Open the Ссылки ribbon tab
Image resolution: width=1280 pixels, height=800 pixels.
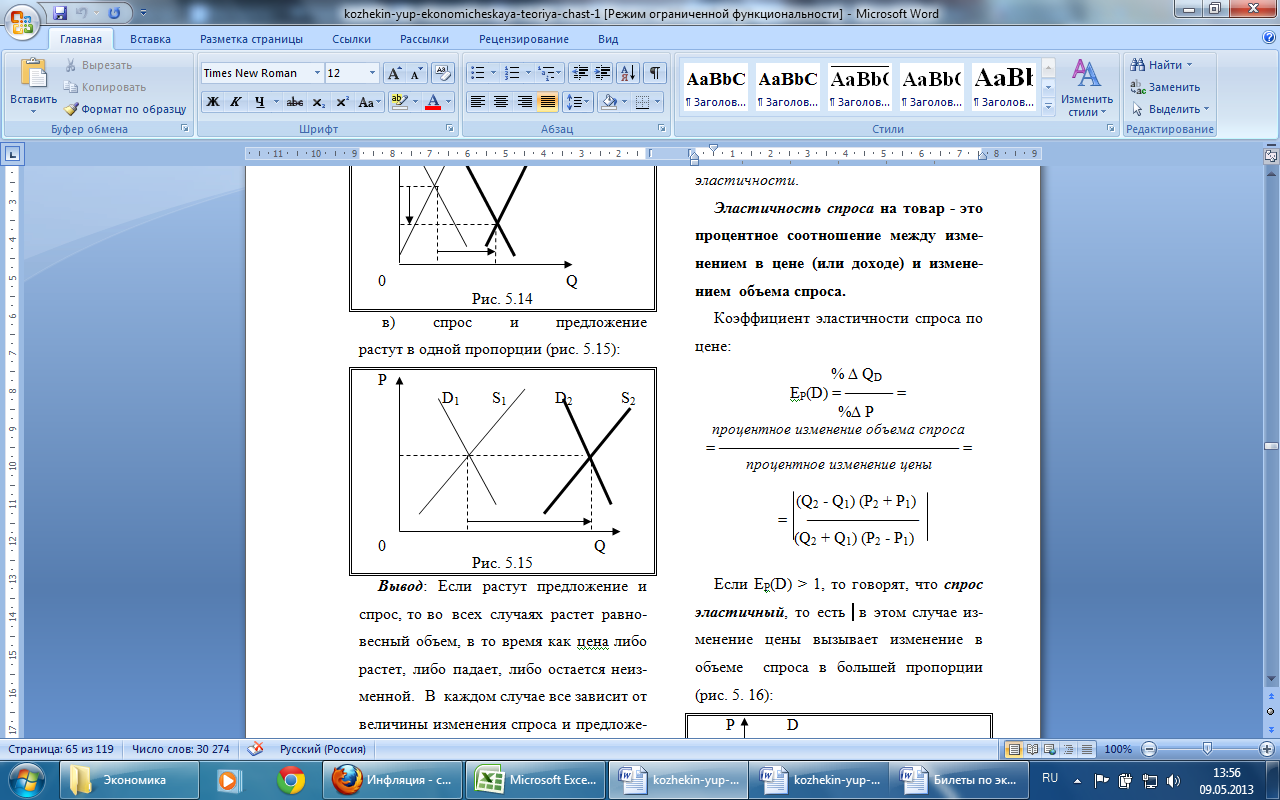pos(351,39)
